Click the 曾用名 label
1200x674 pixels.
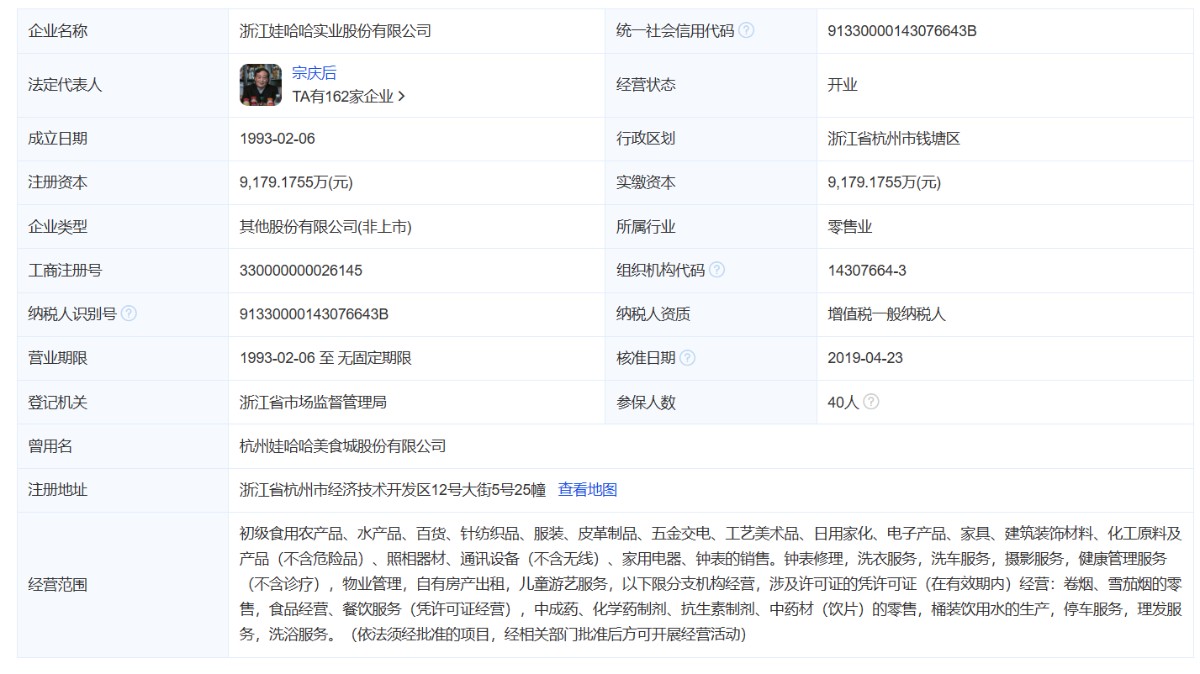point(51,446)
